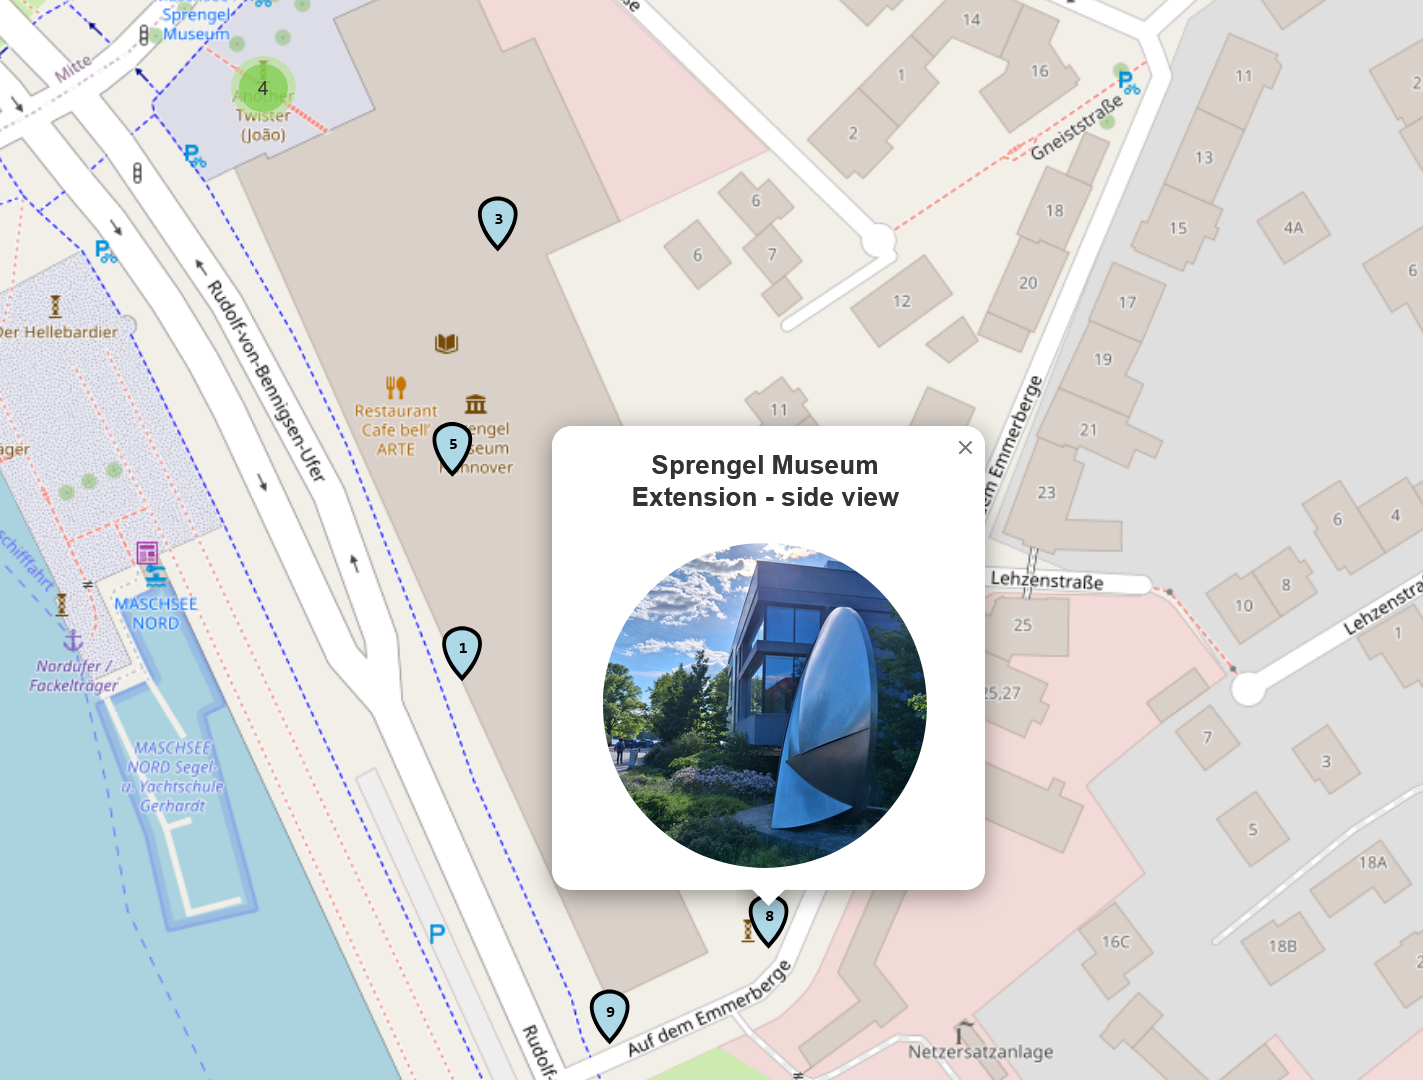Click the 'Twister (João)' label under the cluster
This screenshot has width=1423, height=1080.
click(x=263, y=125)
